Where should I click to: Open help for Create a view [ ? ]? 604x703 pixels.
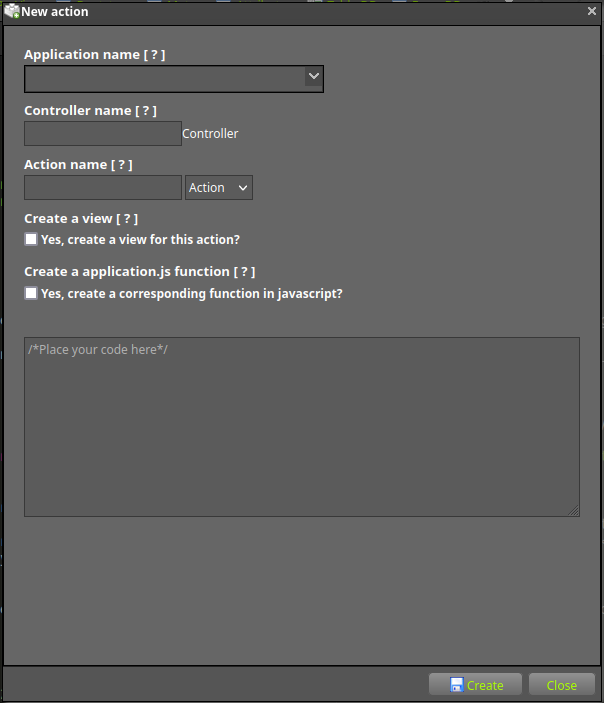pyautogui.click(x=127, y=219)
